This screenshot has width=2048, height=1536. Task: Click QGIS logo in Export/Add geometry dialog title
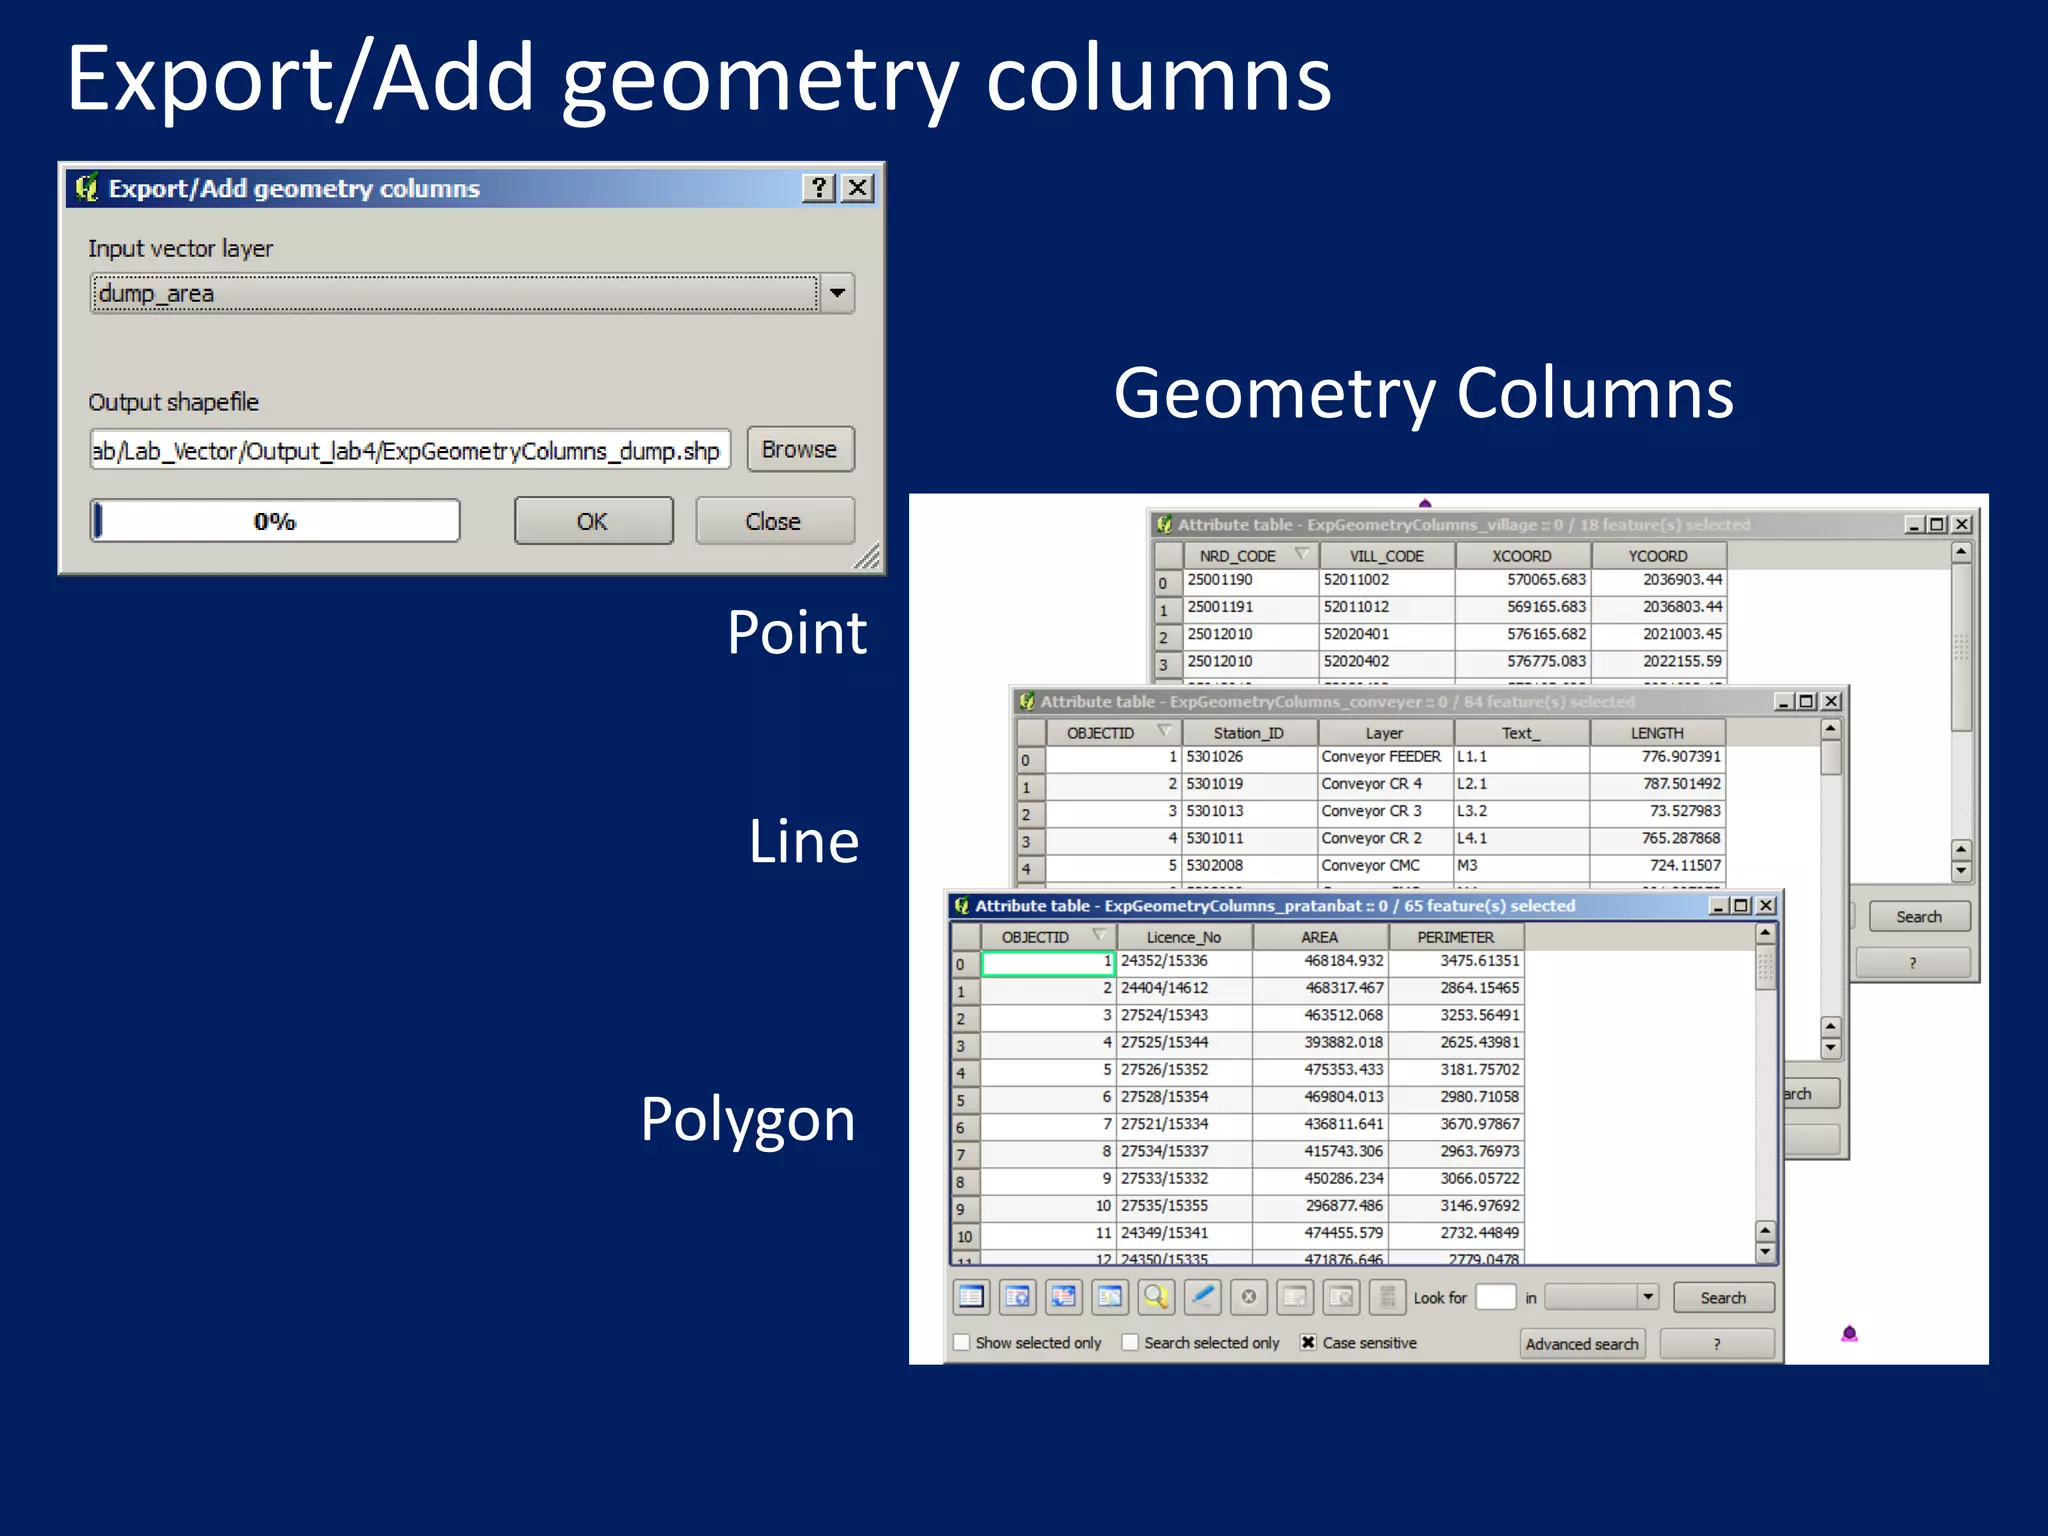(x=88, y=187)
